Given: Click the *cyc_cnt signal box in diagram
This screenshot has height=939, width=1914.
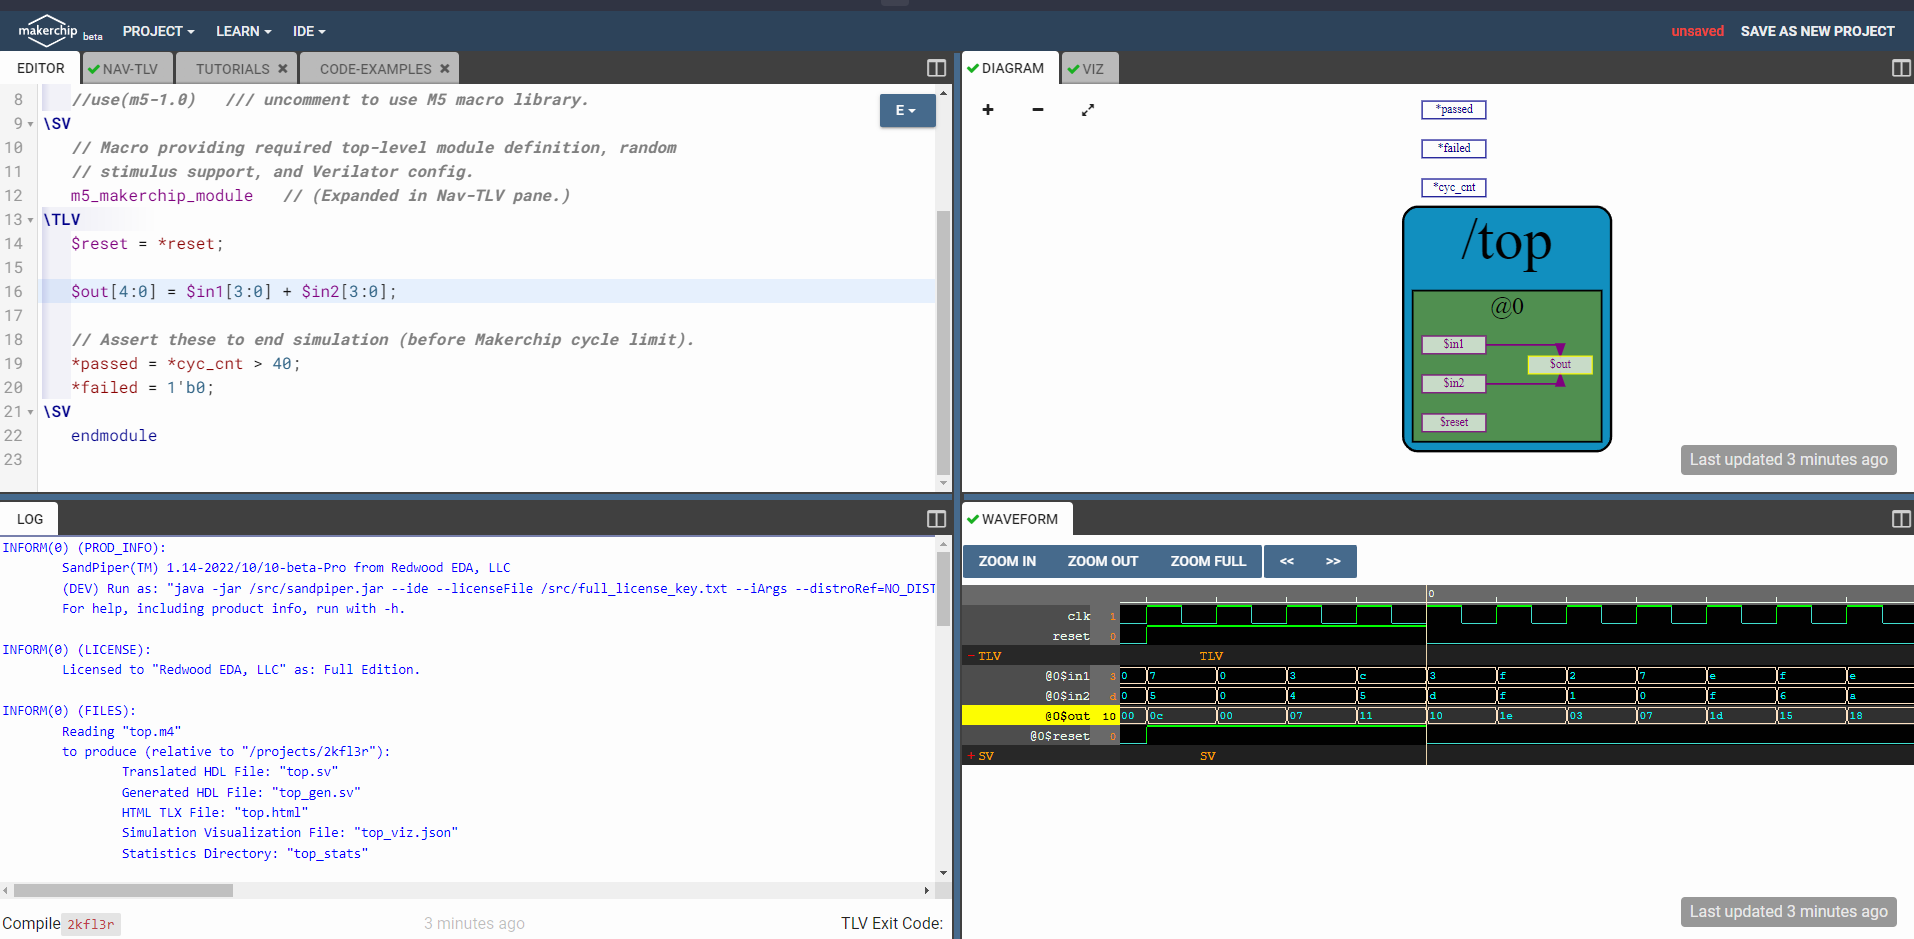Looking at the screenshot, I should pos(1454,187).
